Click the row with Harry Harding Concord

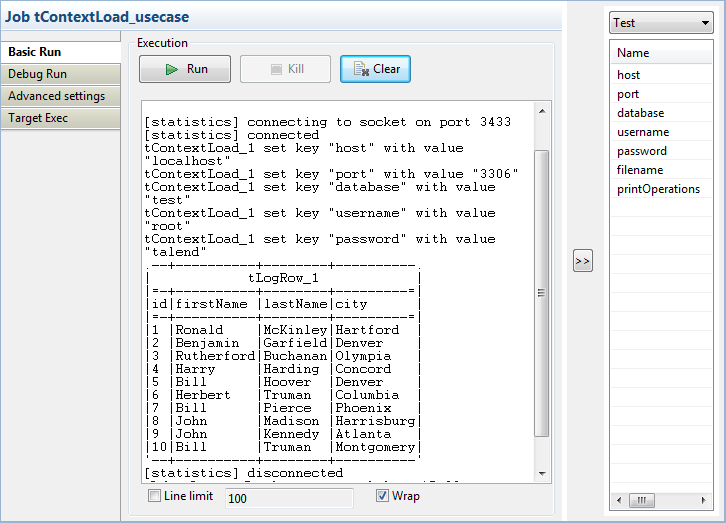(283, 369)
